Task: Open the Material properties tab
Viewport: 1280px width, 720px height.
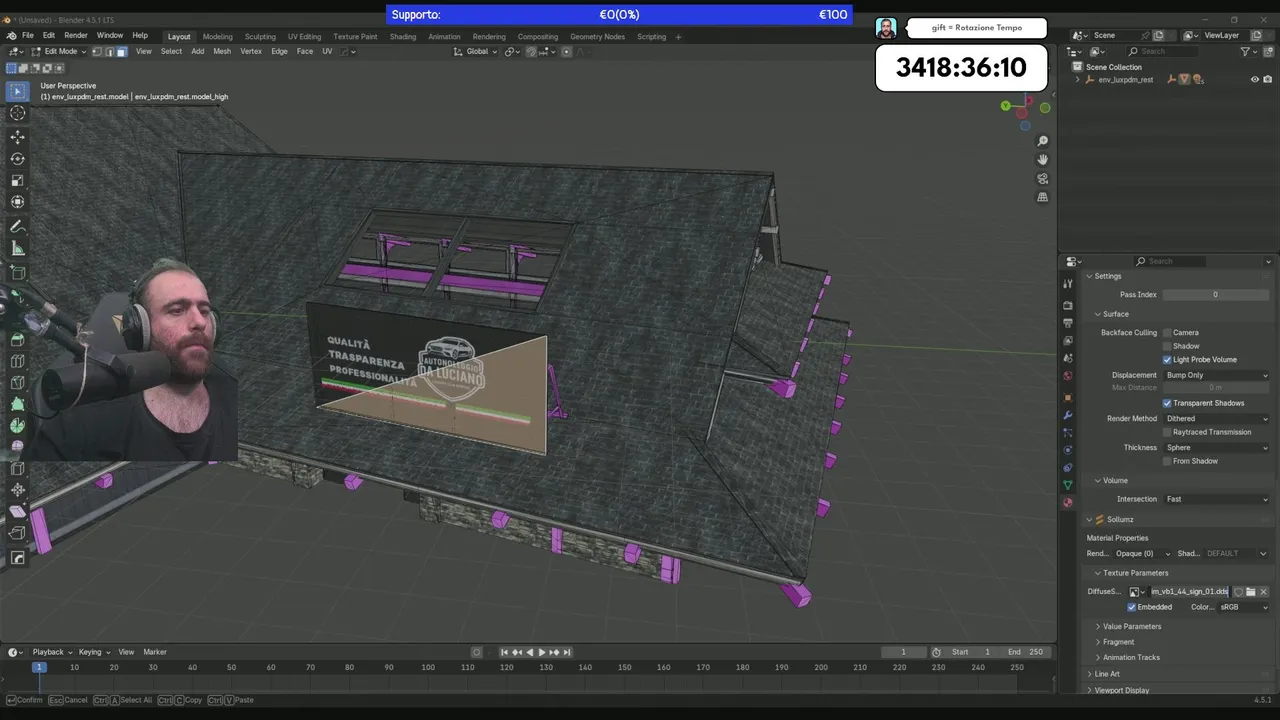Action: click(x=1068, y=503)
